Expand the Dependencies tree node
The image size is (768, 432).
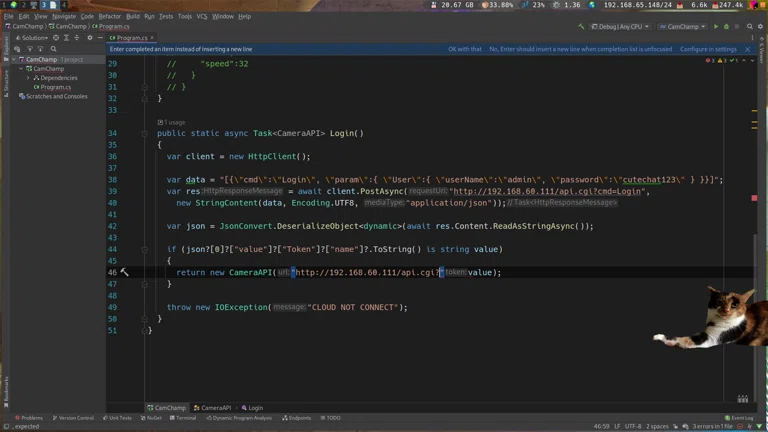click(28, 78)
